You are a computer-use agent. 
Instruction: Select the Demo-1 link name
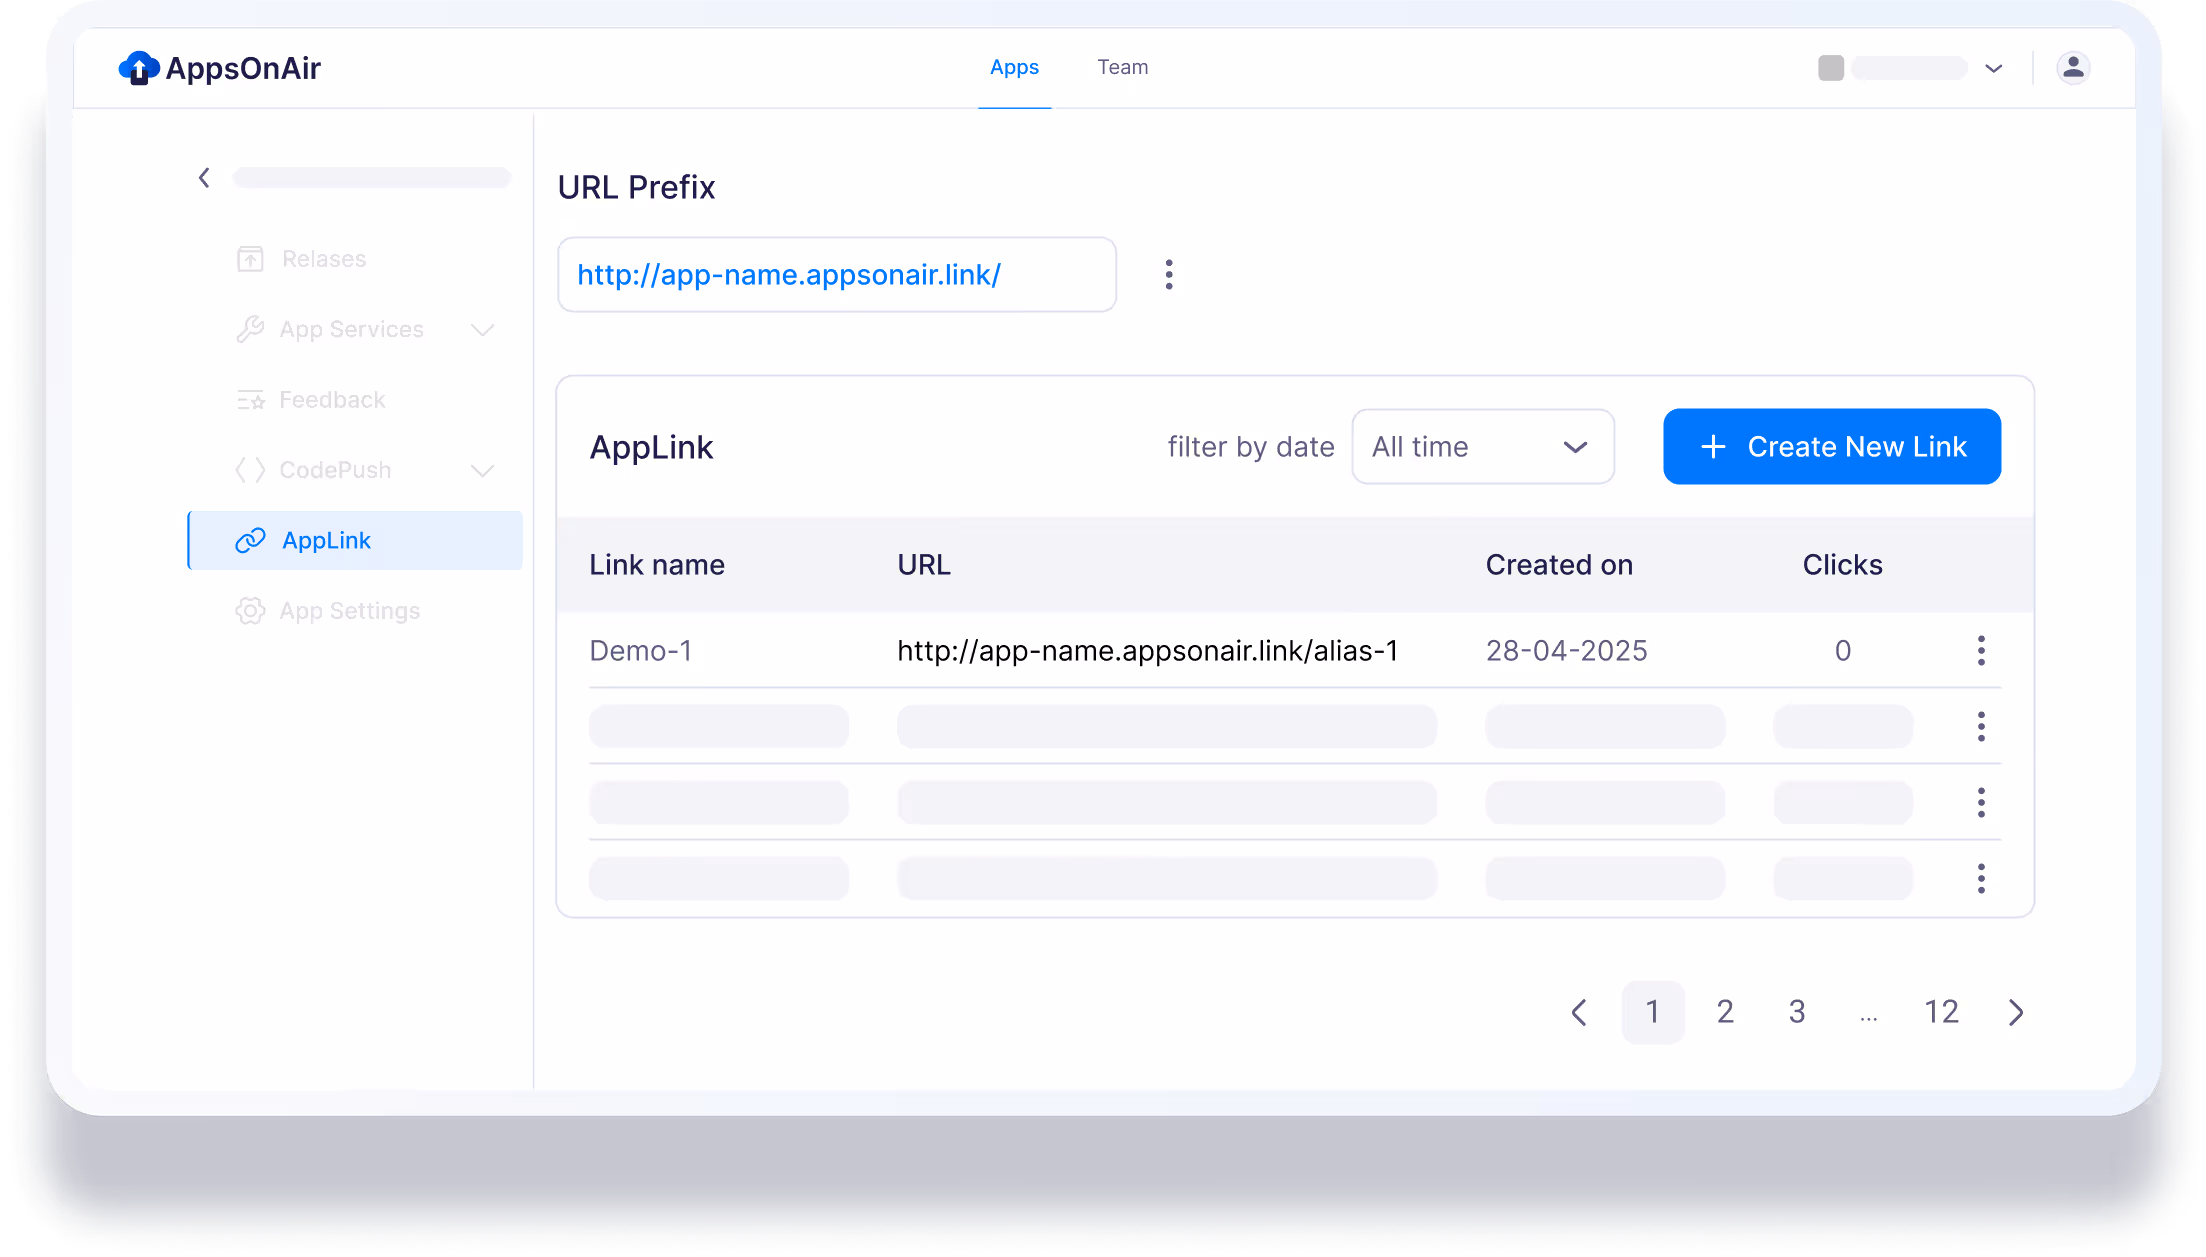click(641, 651)
